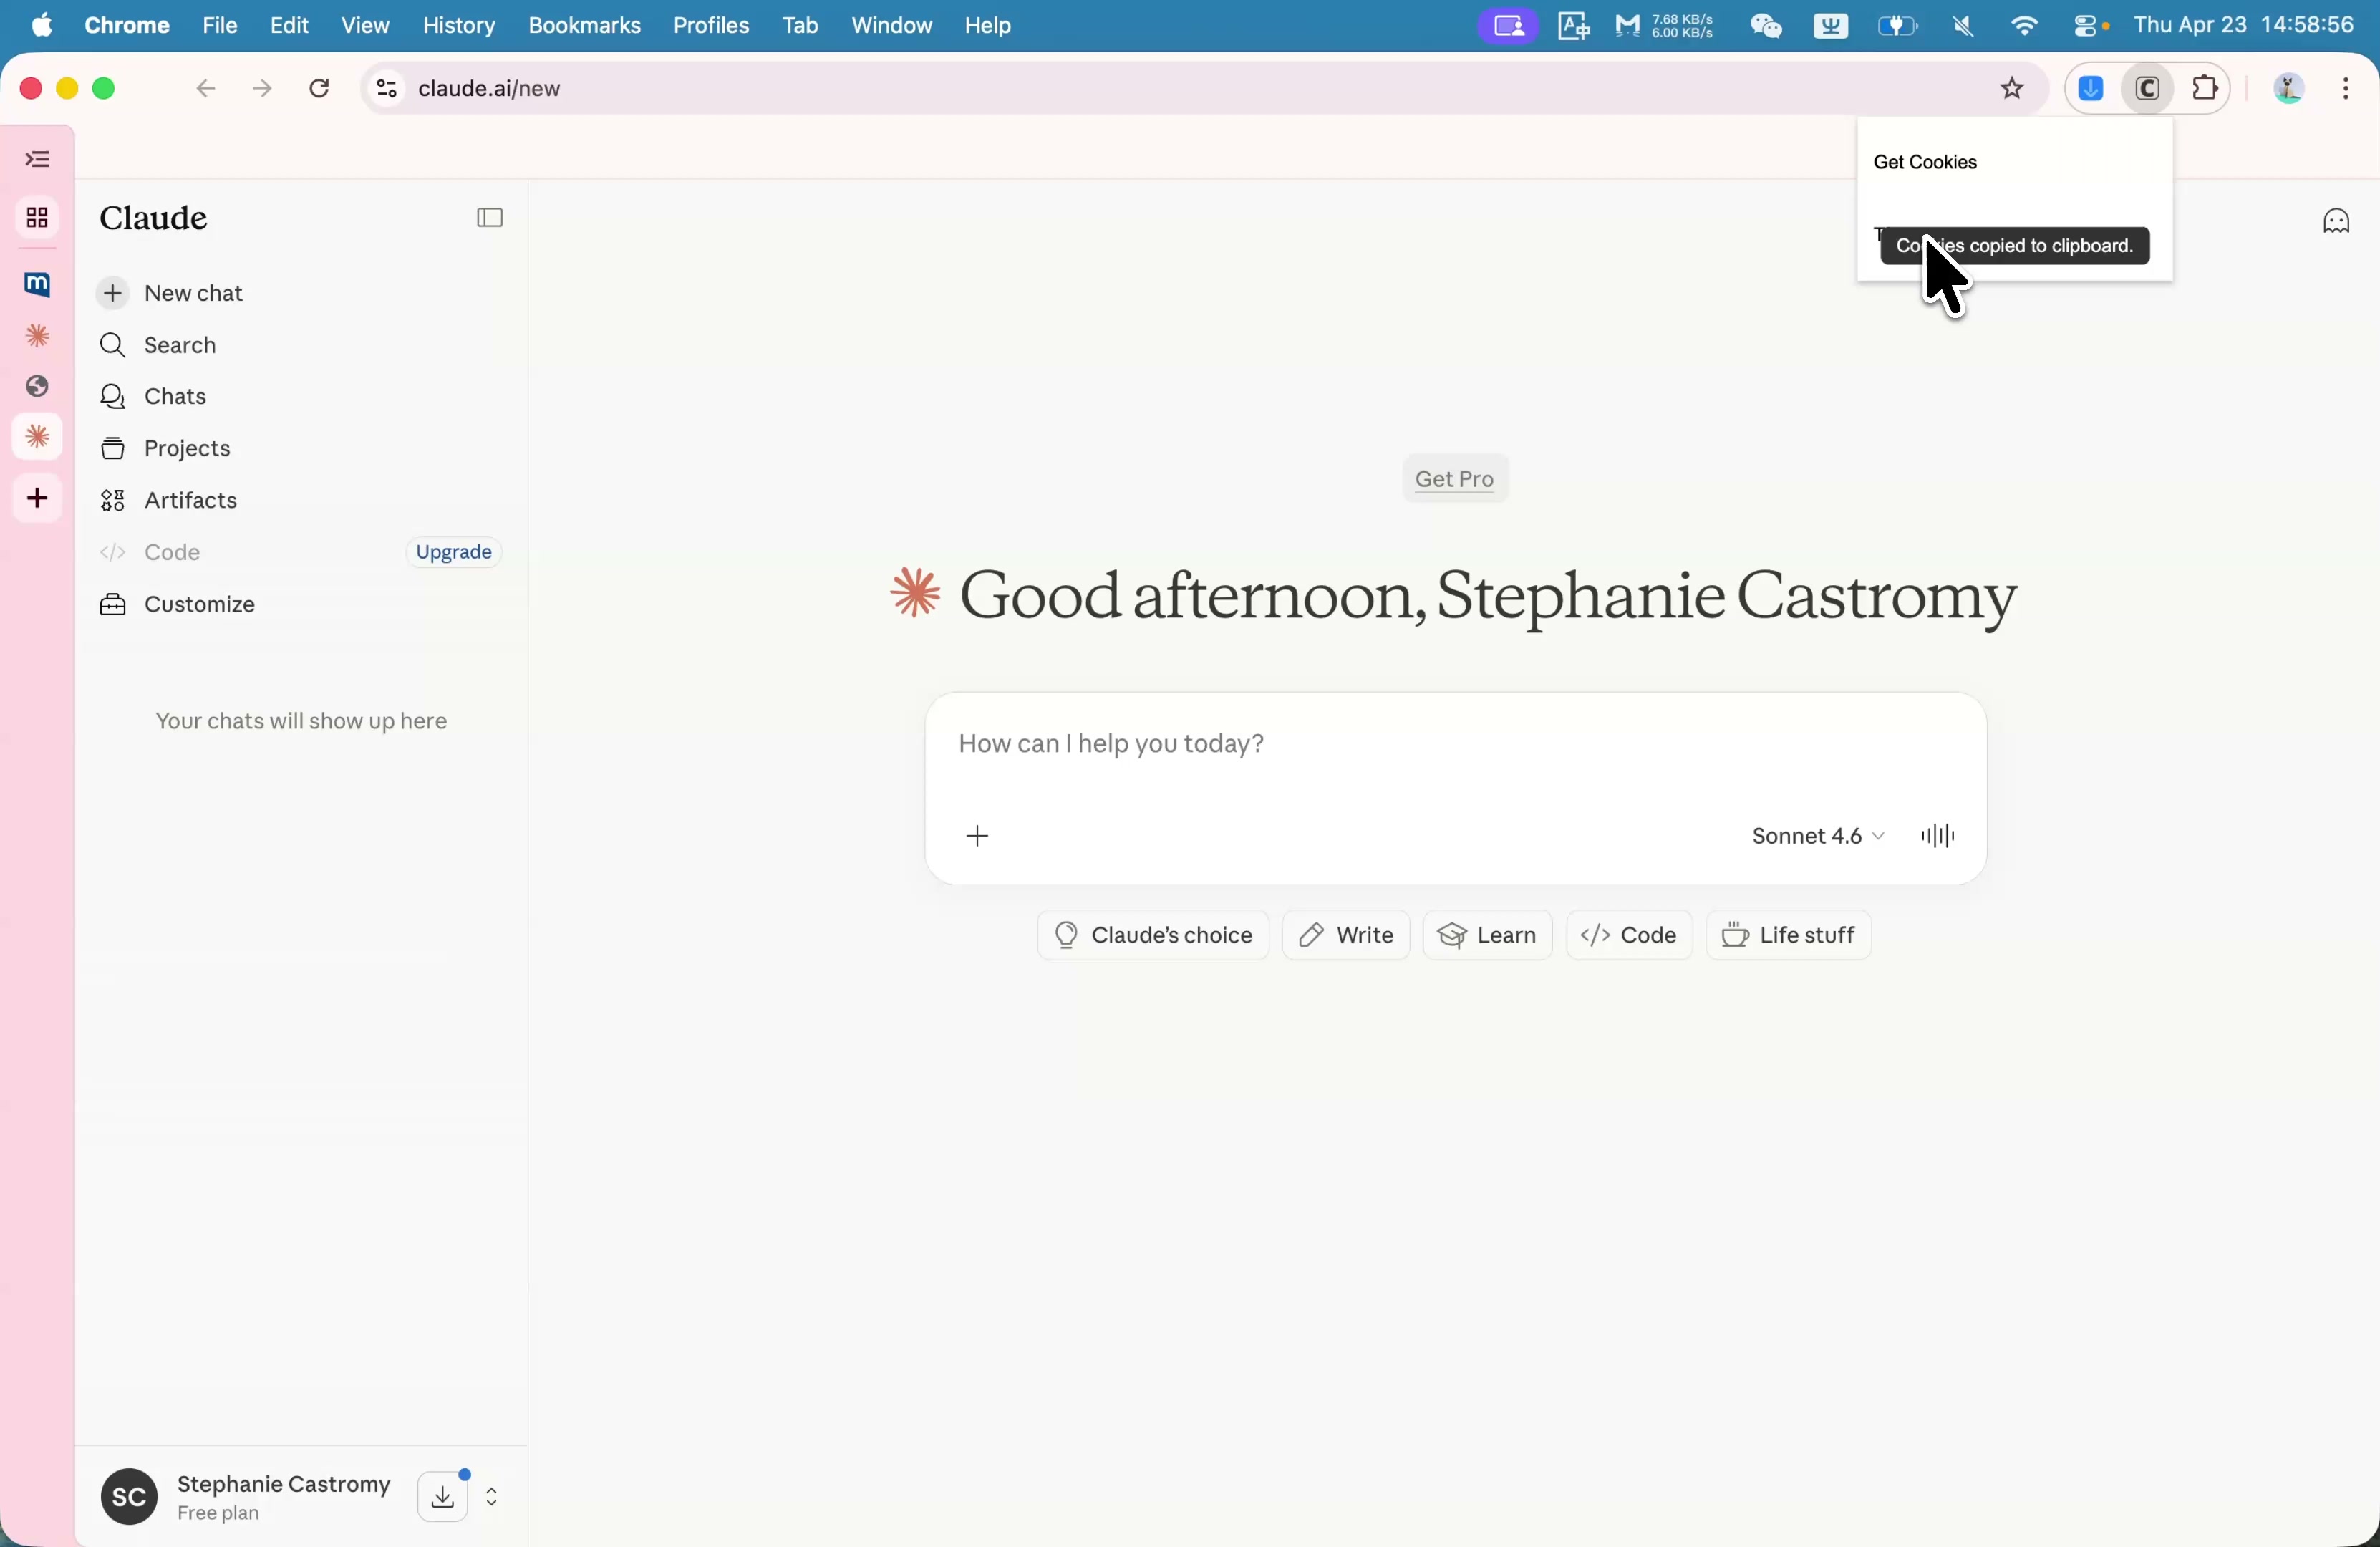Open the grid apps icon in vertical strip
Screen dimensions: 2380x1547
tap(38, 219)
